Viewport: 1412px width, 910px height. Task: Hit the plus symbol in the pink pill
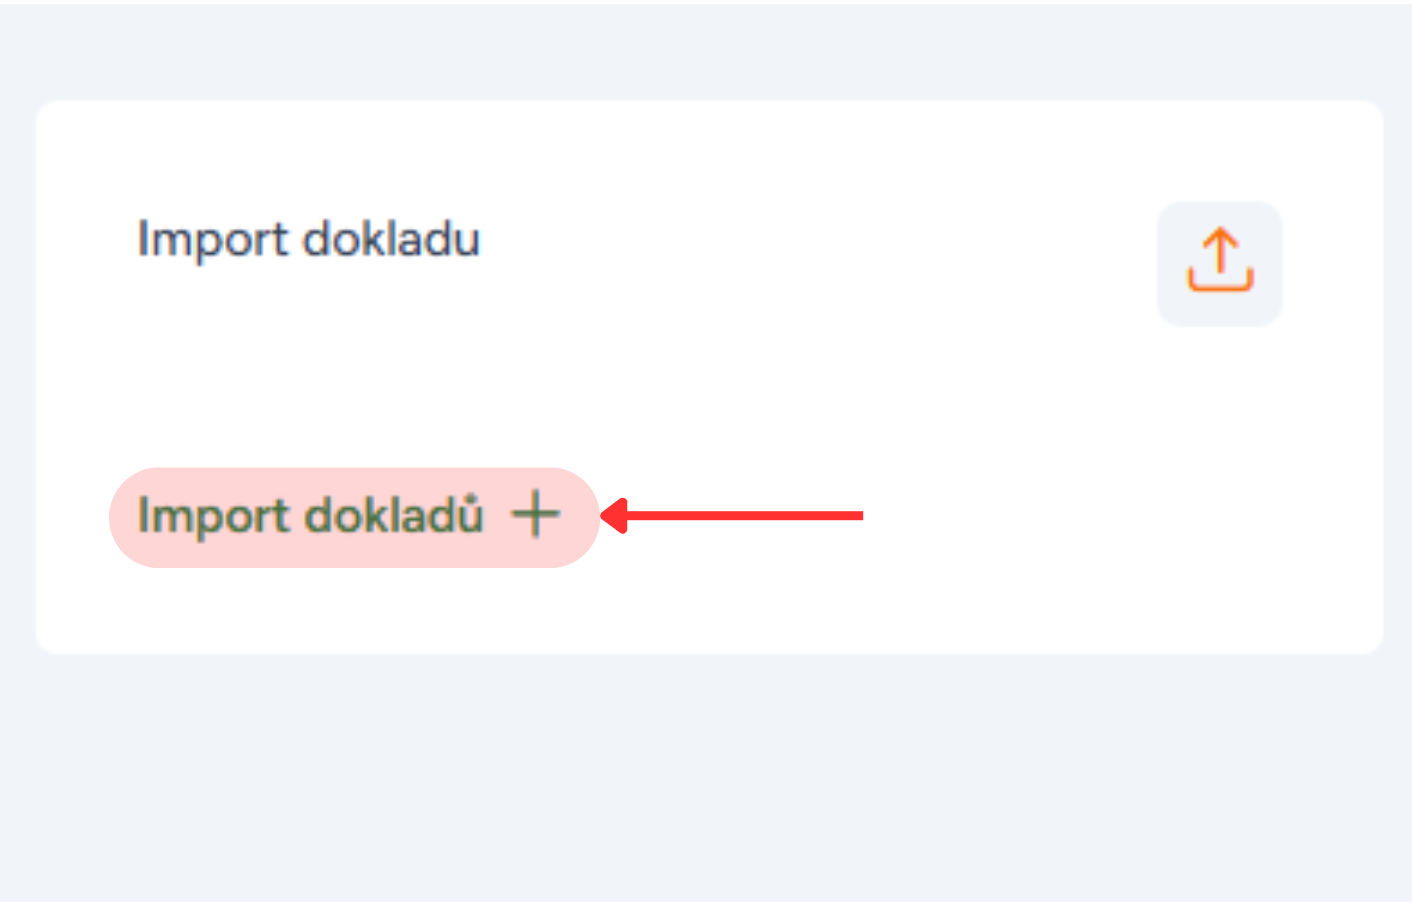(x=535, y=515)
